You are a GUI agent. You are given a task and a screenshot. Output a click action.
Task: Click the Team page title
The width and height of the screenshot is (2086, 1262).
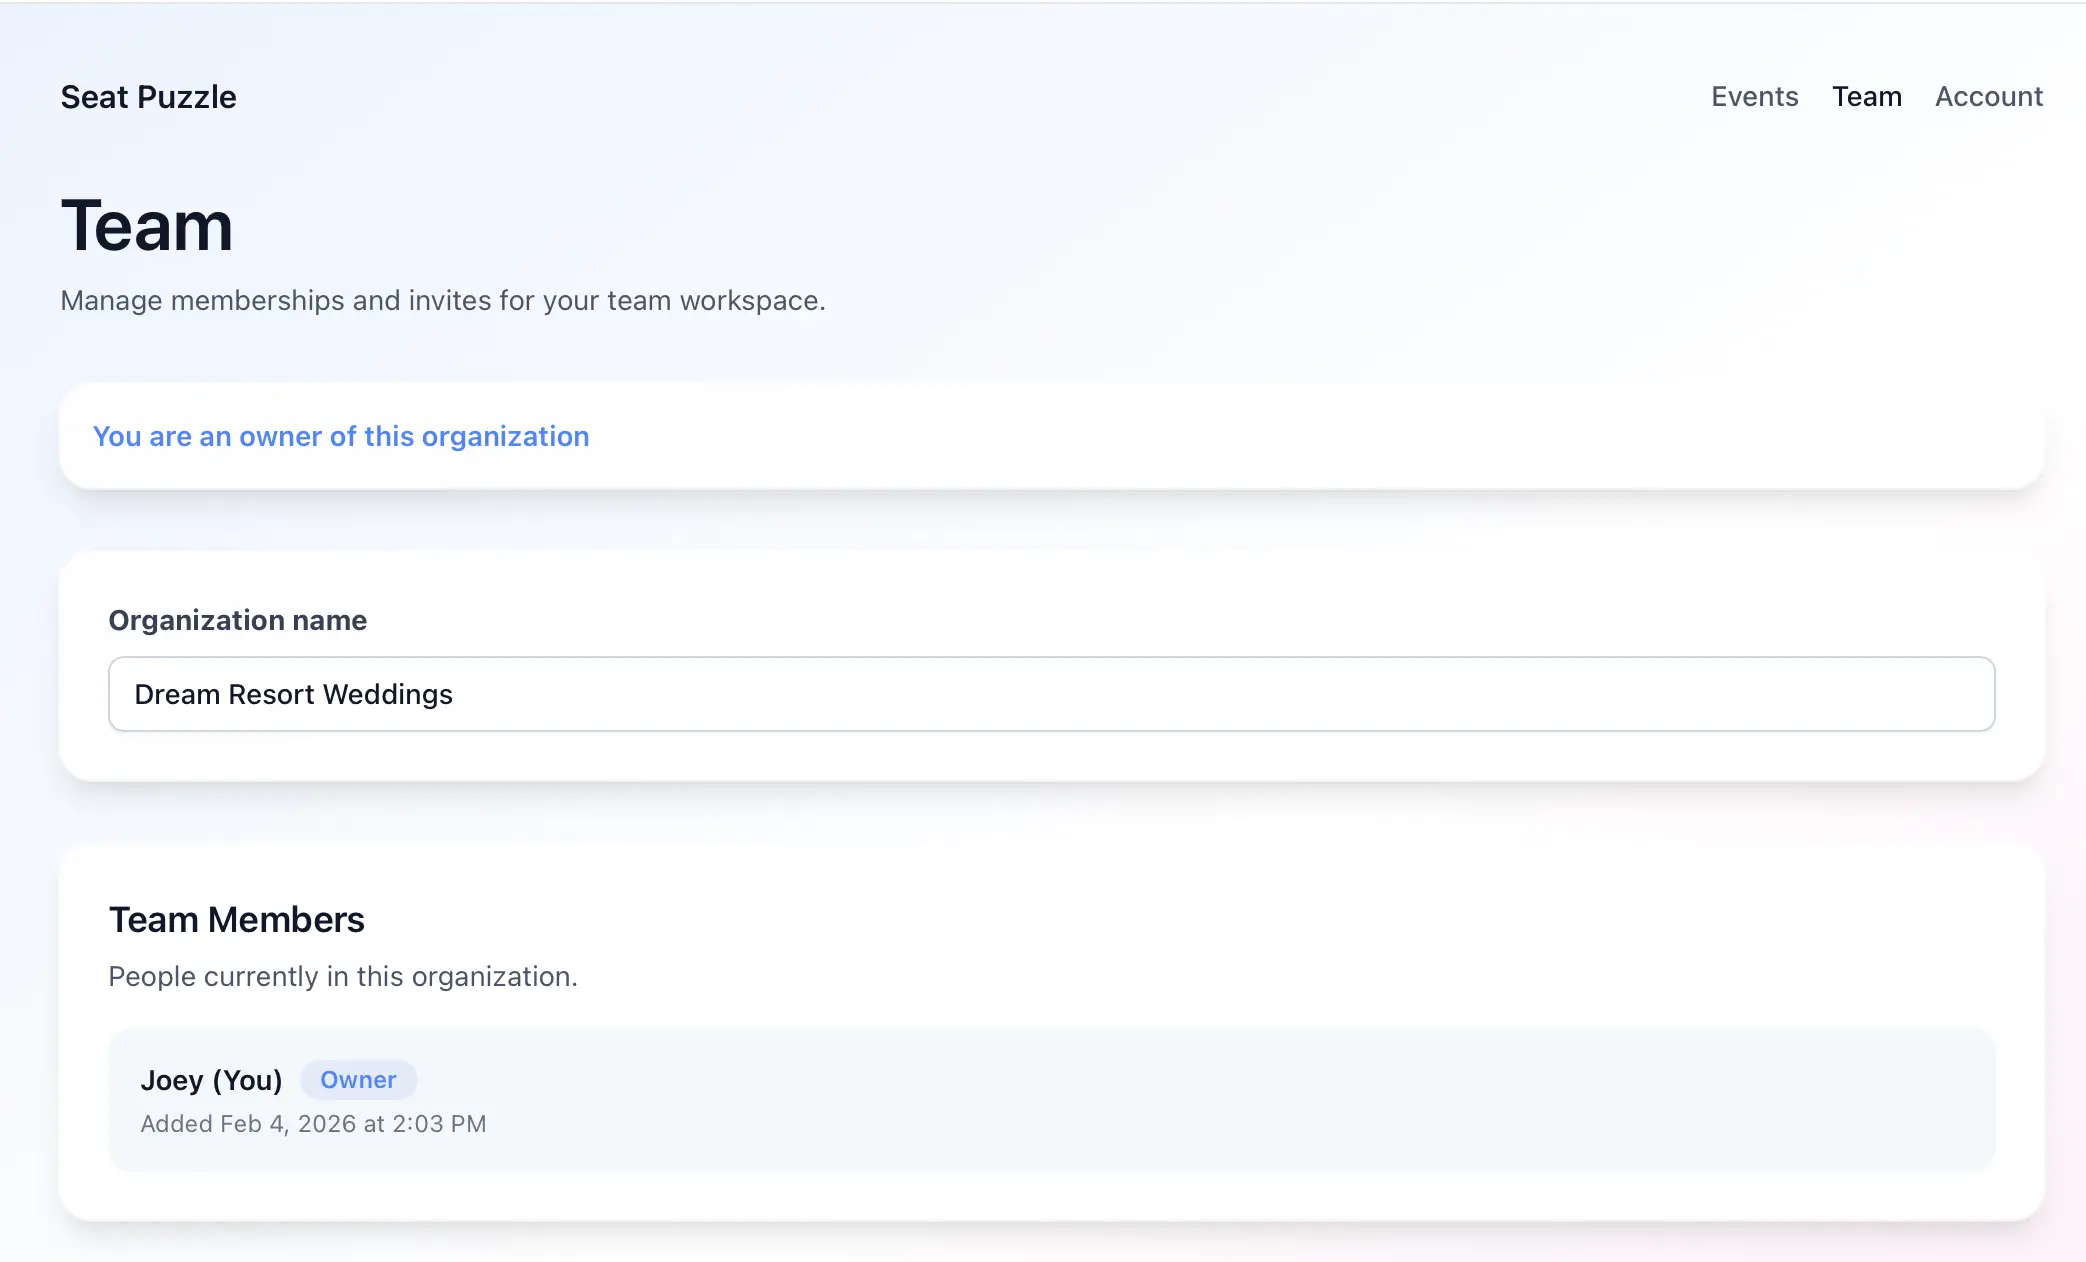pyautogui.click(x=147, y=225)
